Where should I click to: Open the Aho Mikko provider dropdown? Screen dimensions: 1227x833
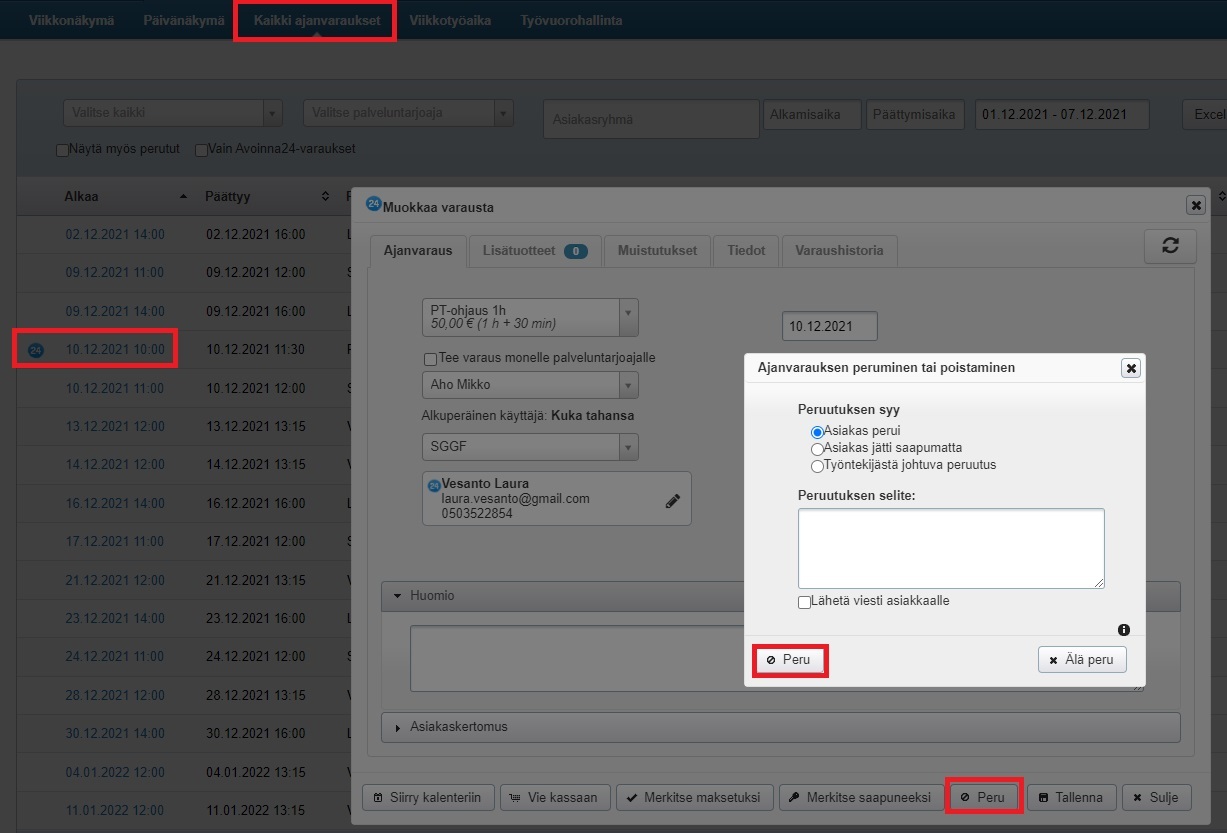628,385
